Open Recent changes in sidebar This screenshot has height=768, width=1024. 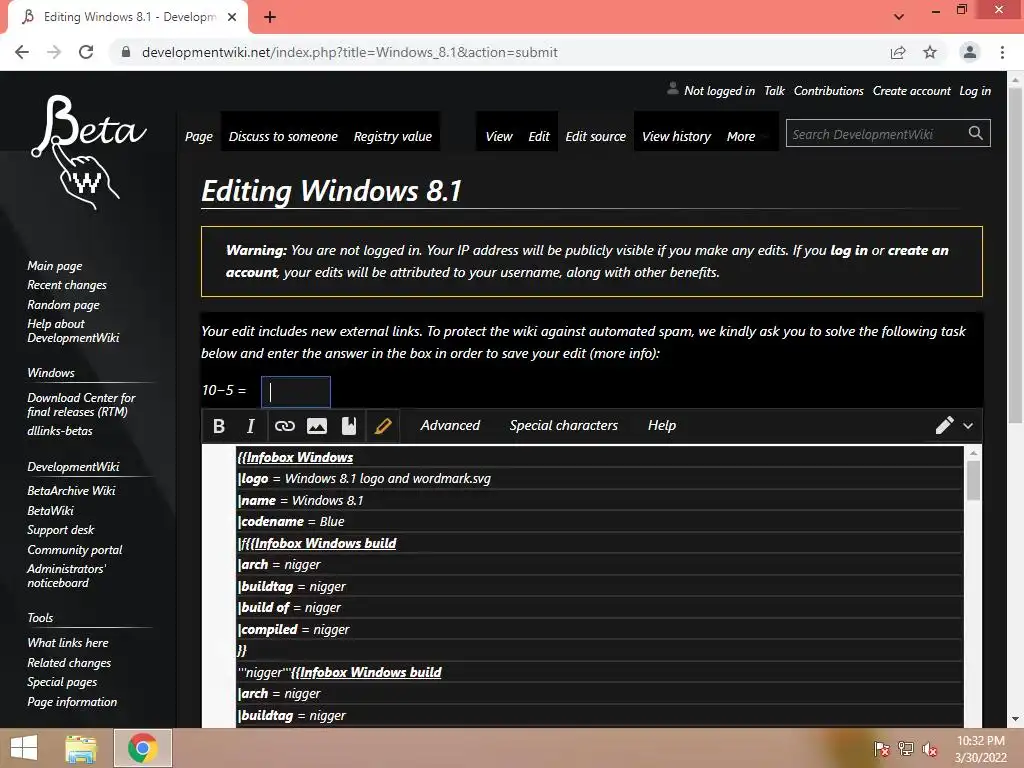(67, 285)
